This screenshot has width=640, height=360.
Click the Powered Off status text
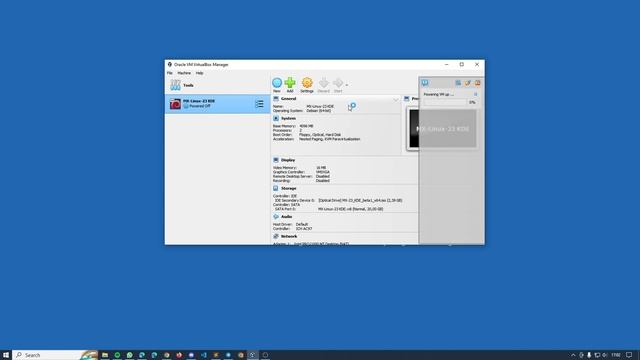pyautogui.click(x=200, y=106)
